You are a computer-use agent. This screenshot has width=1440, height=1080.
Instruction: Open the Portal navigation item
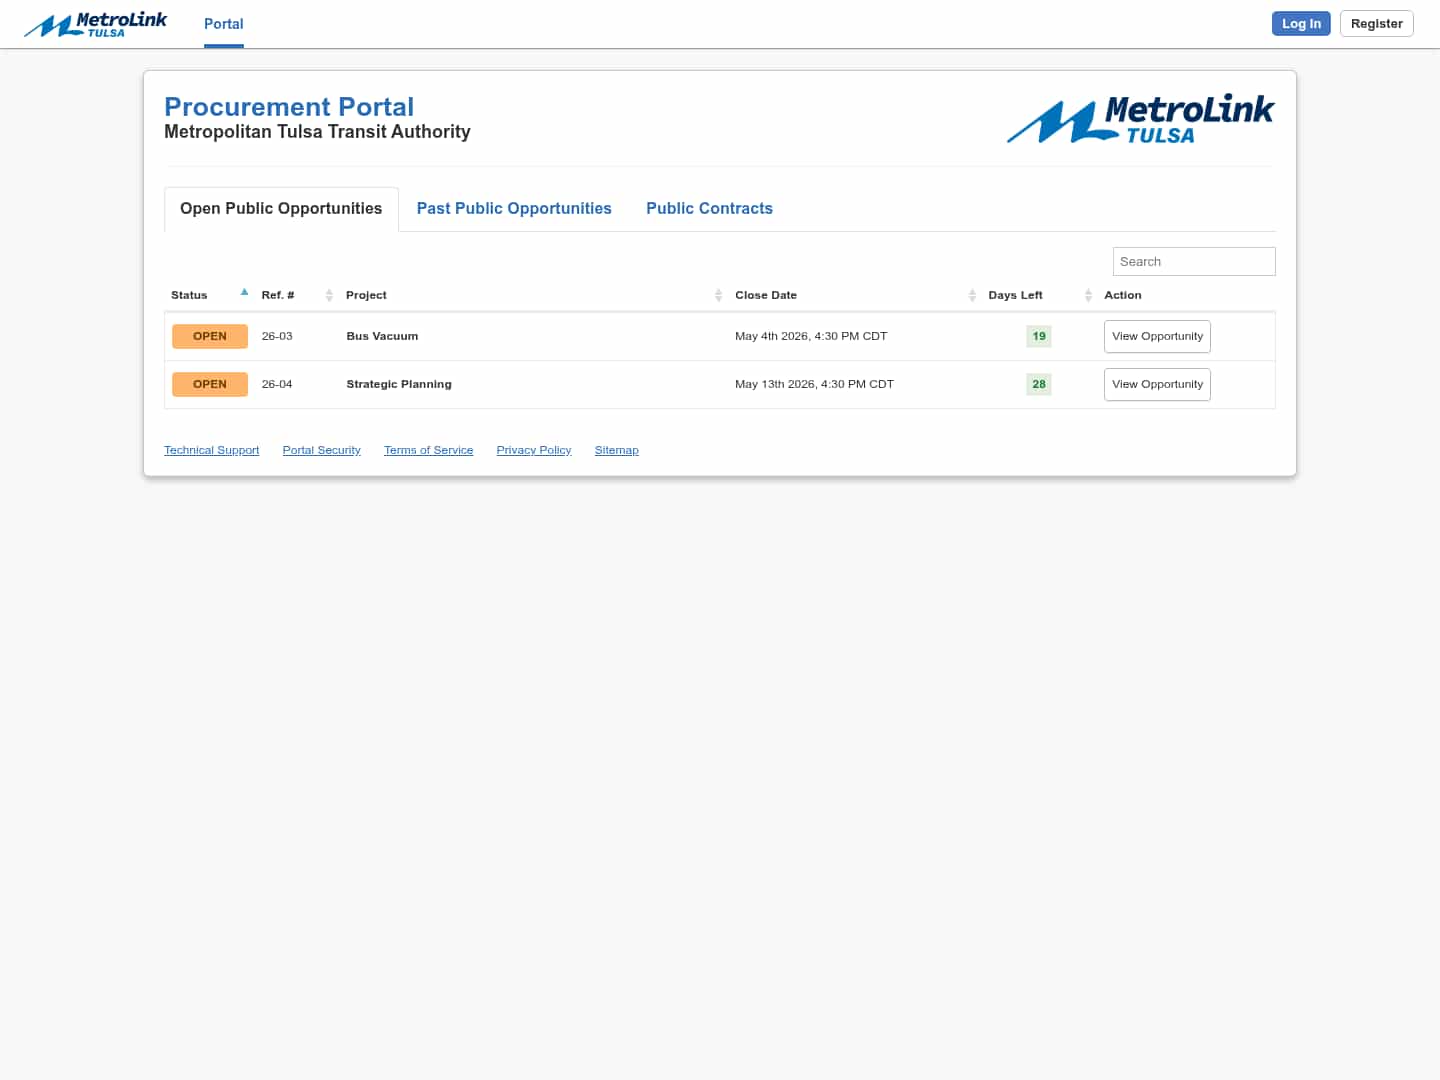(x=223, y=24)
